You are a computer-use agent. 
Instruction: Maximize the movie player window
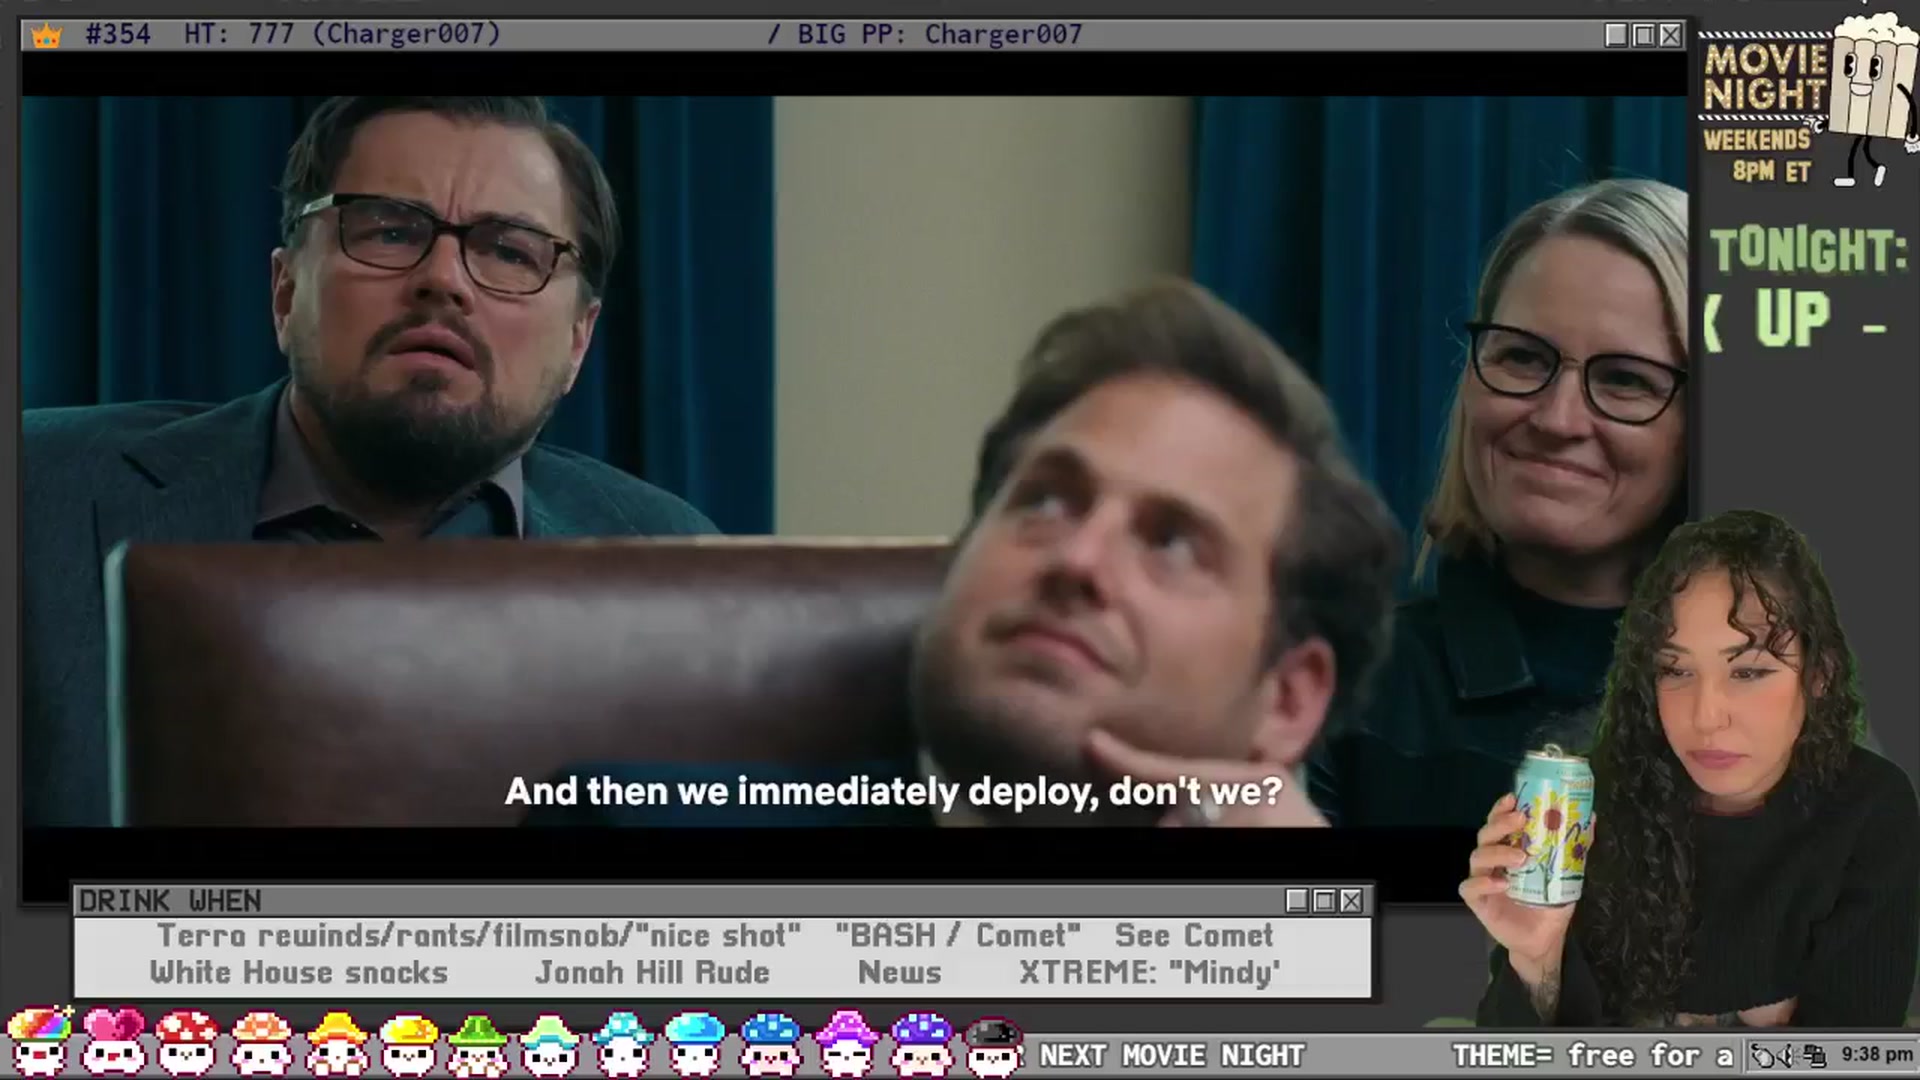[x=1643, y=35]
